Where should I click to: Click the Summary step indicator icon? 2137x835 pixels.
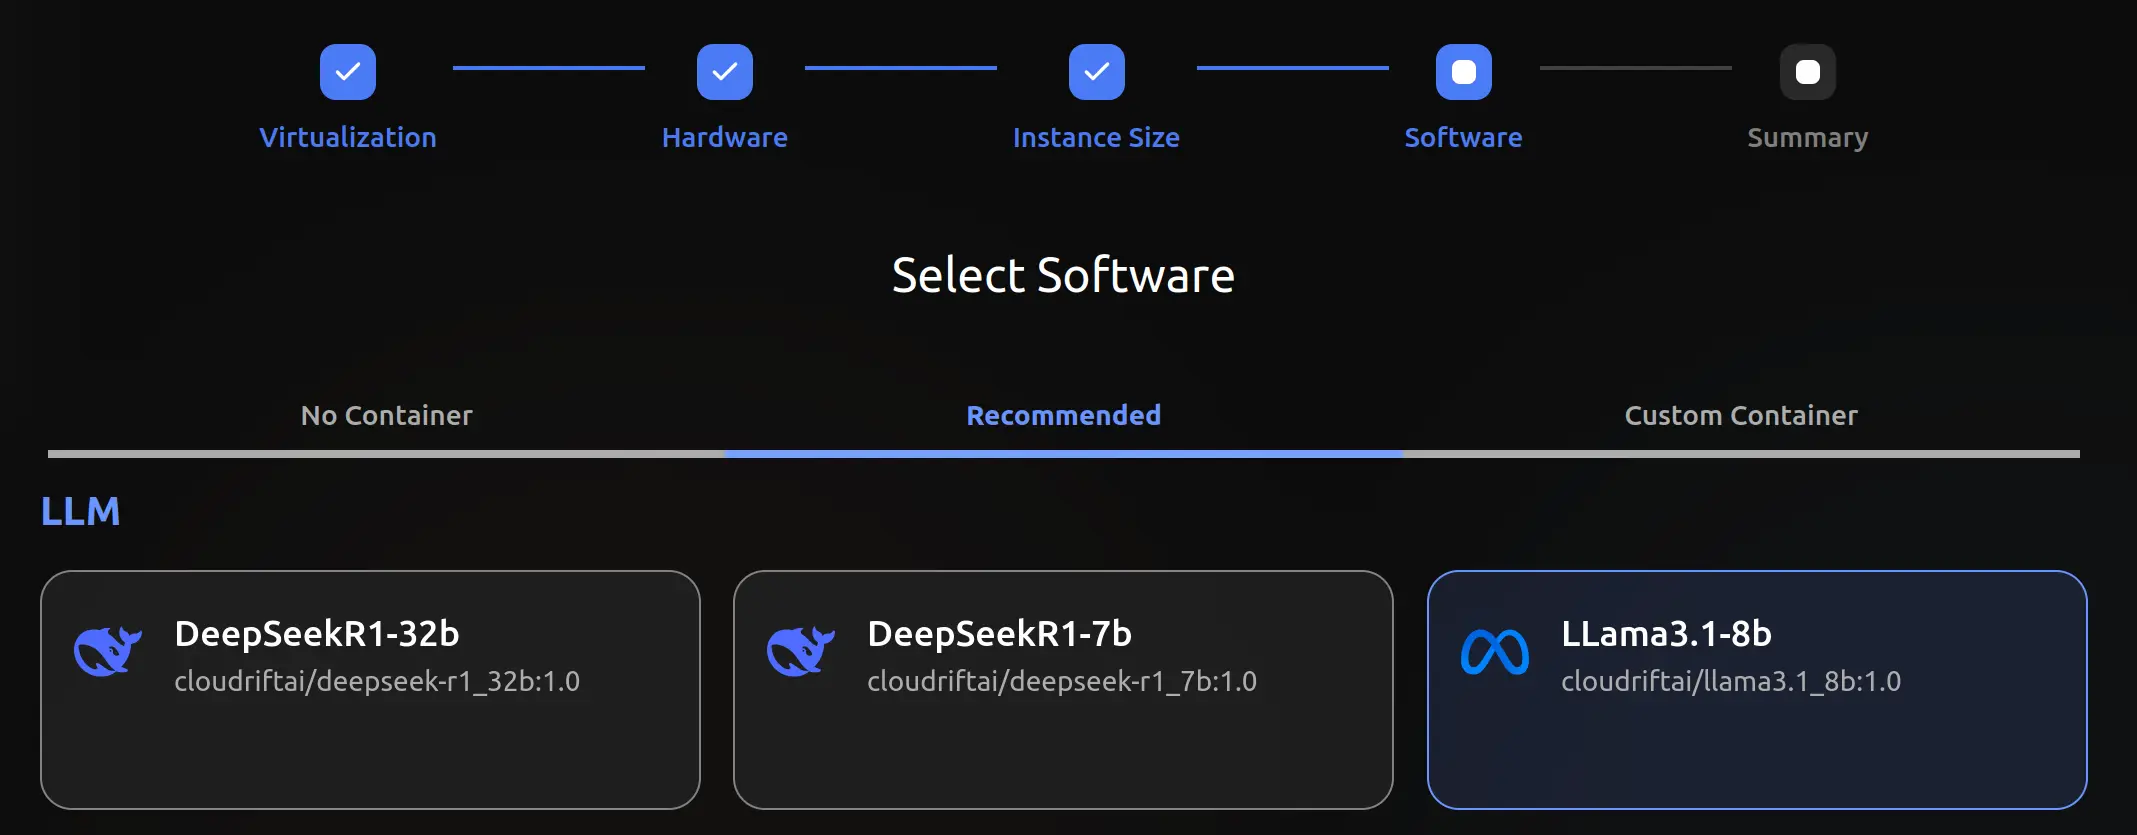click(x=1808, y=72)
